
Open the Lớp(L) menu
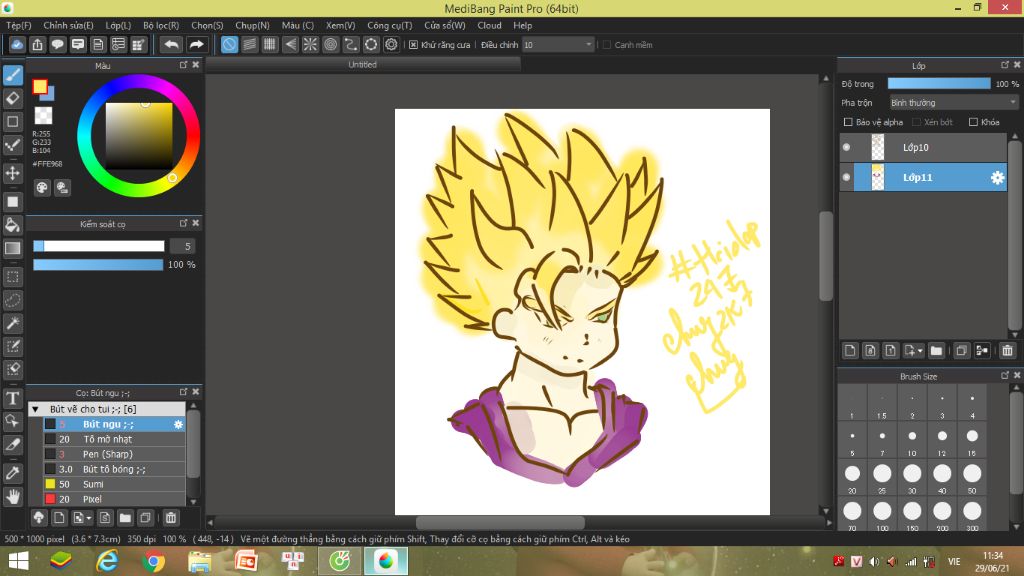tap(118, 25)
